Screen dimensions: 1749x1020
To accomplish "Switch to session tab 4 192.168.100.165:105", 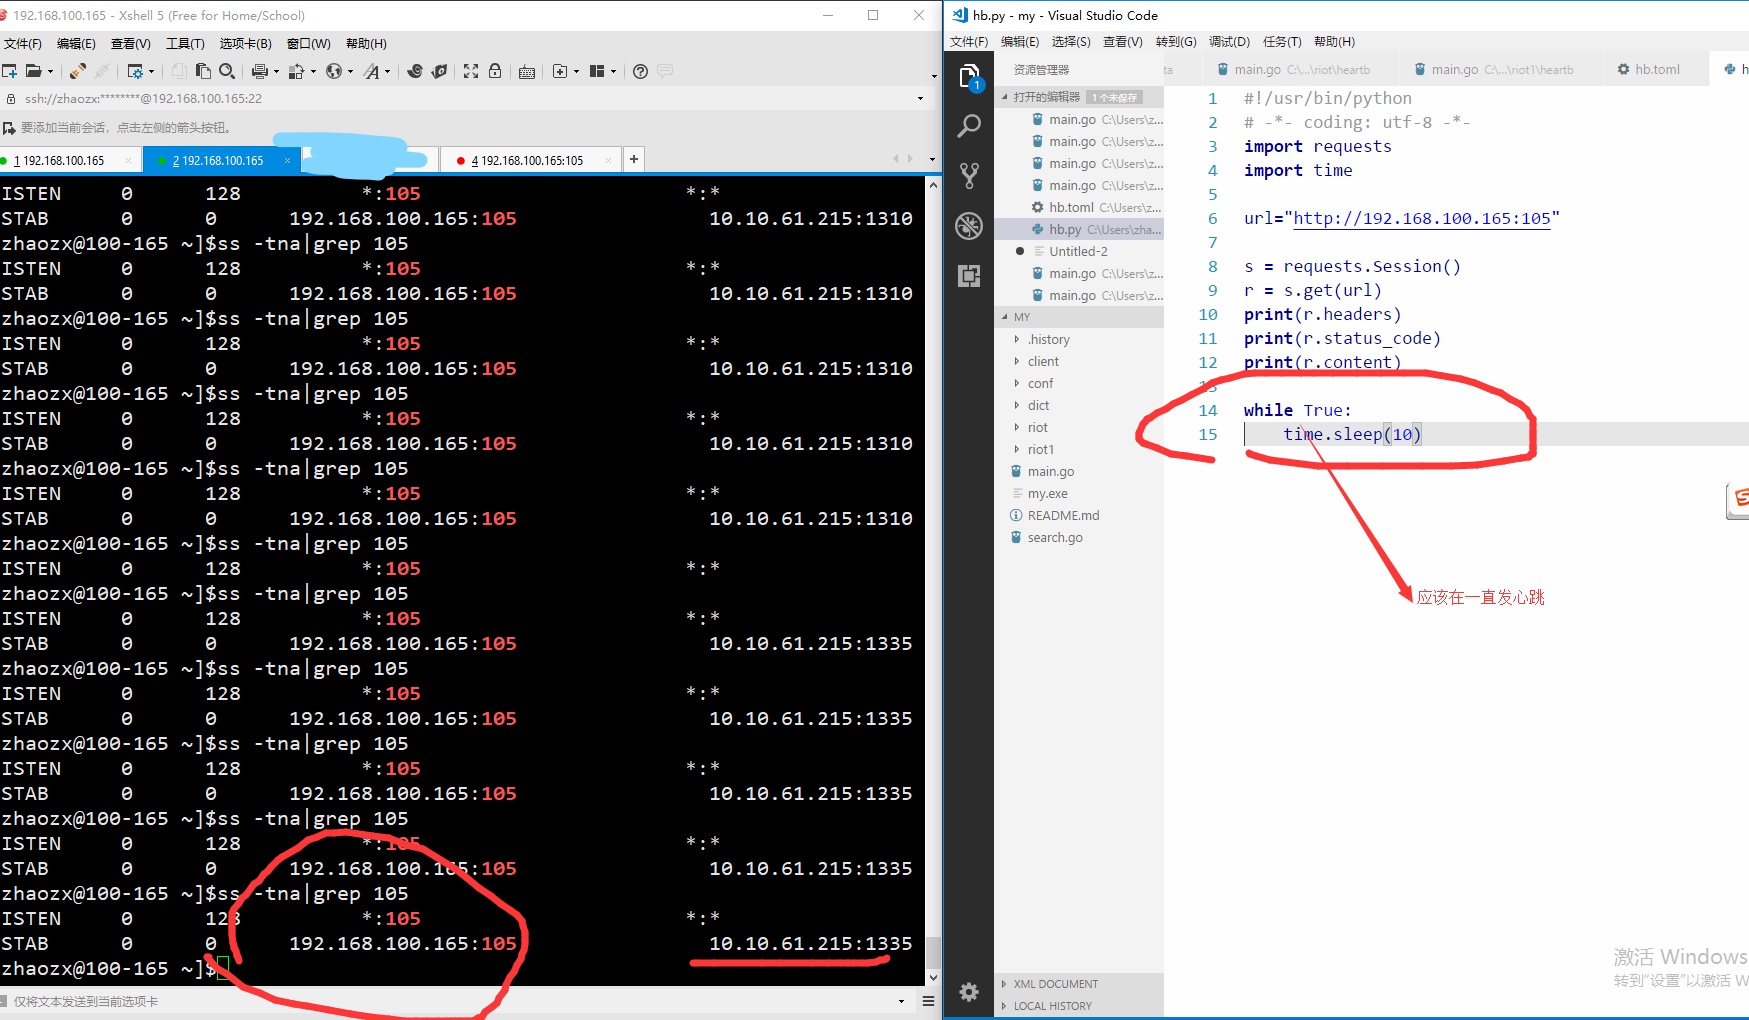I will 531,160.
